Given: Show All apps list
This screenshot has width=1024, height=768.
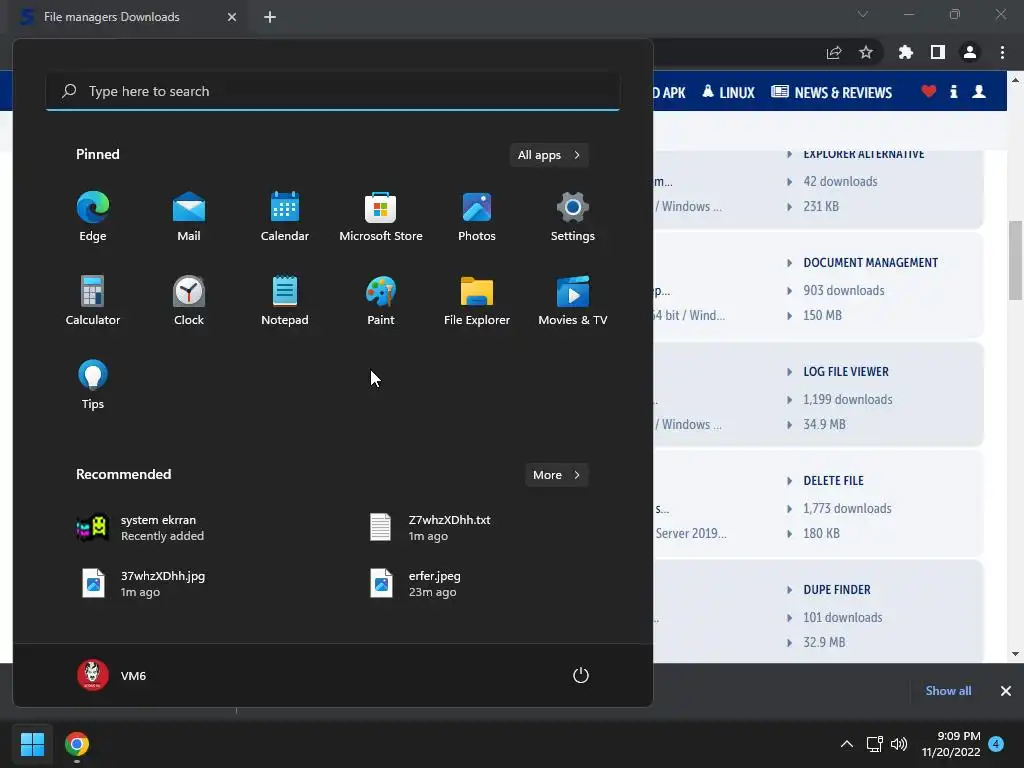Looking at the screenshot, I should pos(549,155).
